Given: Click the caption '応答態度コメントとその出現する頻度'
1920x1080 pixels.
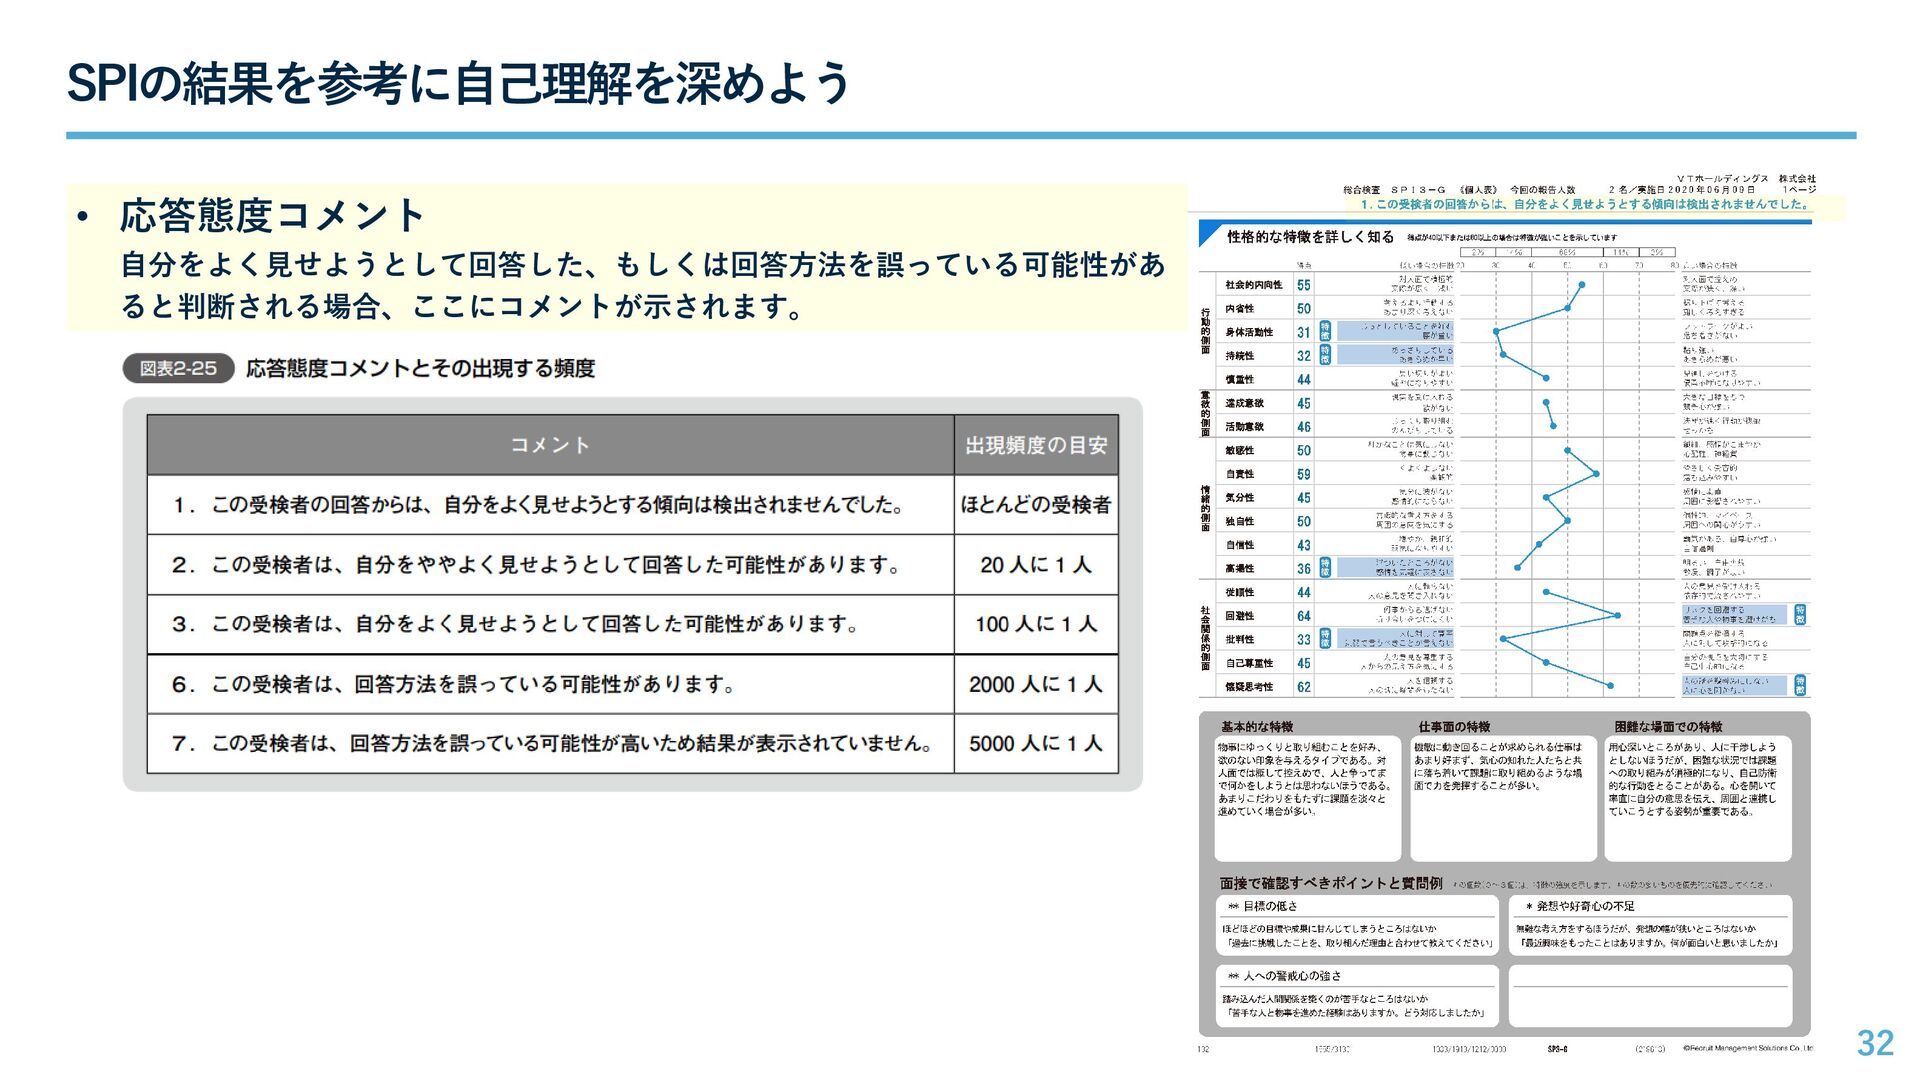Looking at the screenshot, I should tap(420, 368).
